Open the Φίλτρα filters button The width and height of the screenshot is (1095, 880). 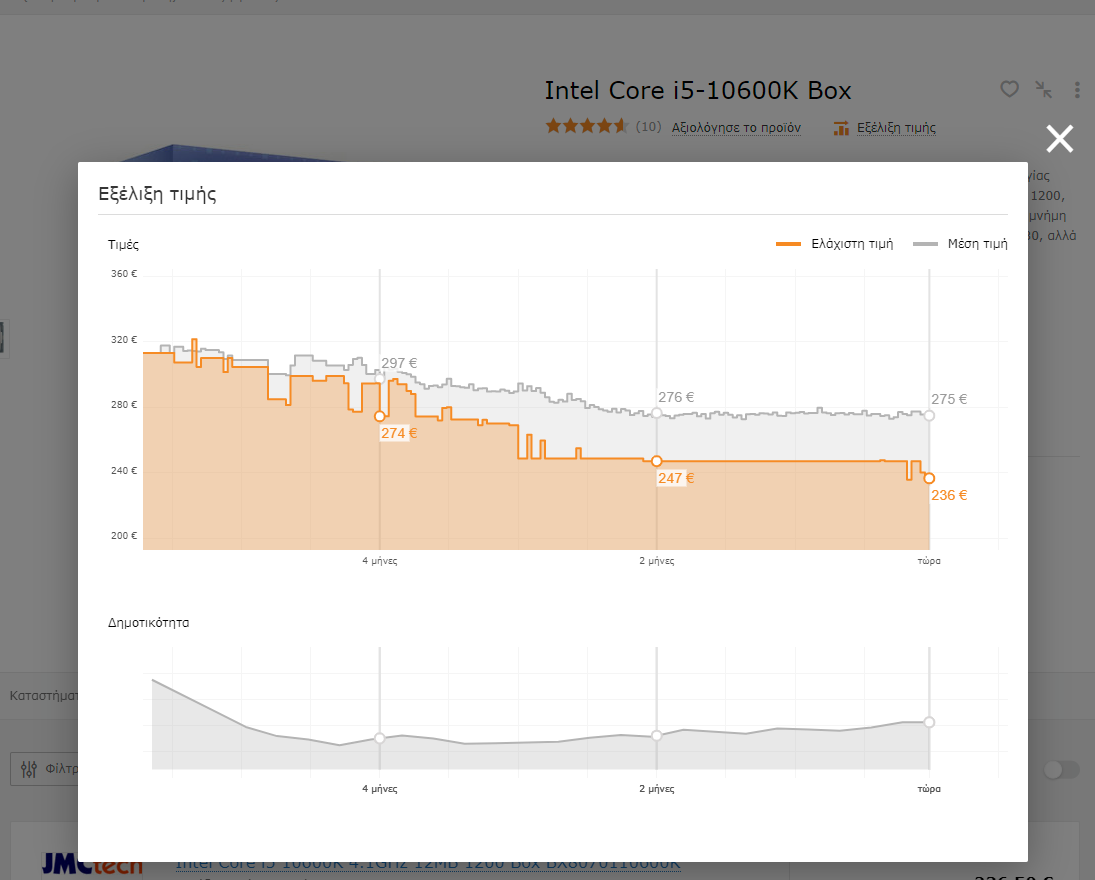click(x=45, y=769)
